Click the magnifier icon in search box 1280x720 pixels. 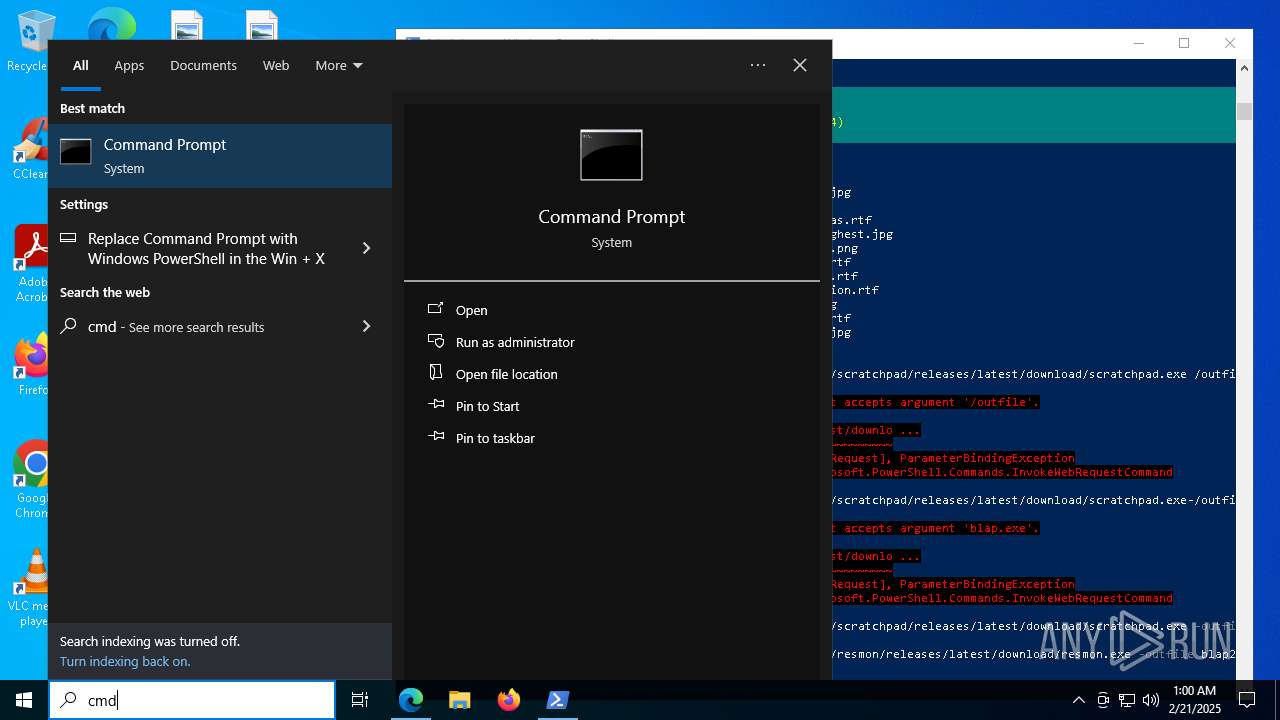coord(68,700)
